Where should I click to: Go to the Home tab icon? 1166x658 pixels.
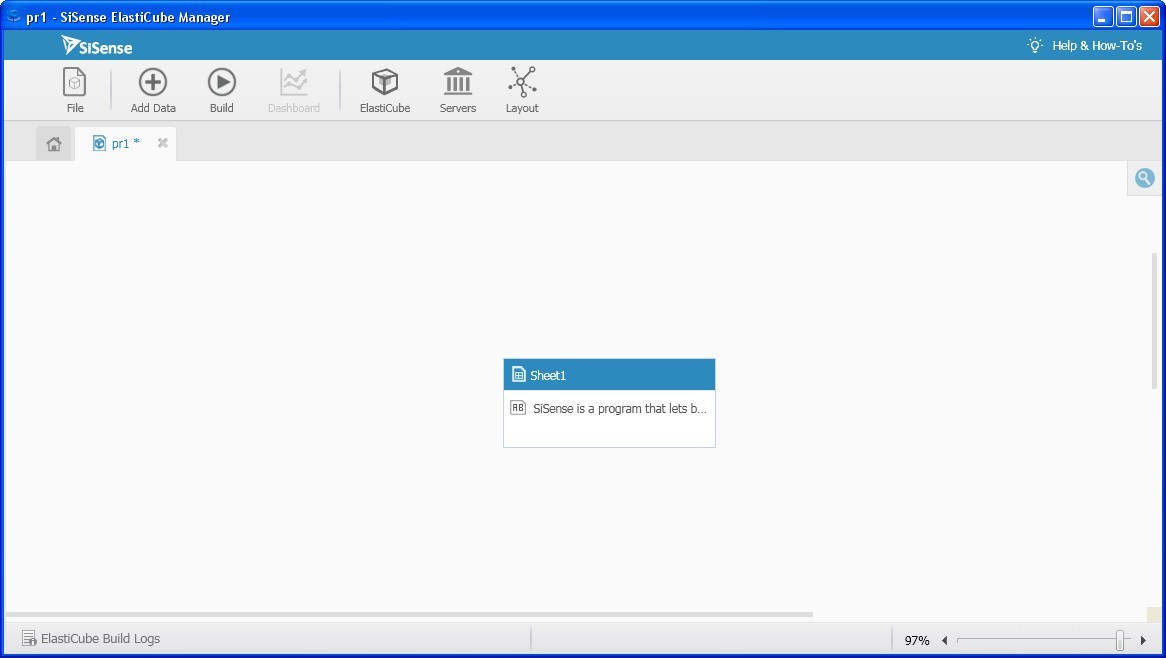(x=54, y=143)
